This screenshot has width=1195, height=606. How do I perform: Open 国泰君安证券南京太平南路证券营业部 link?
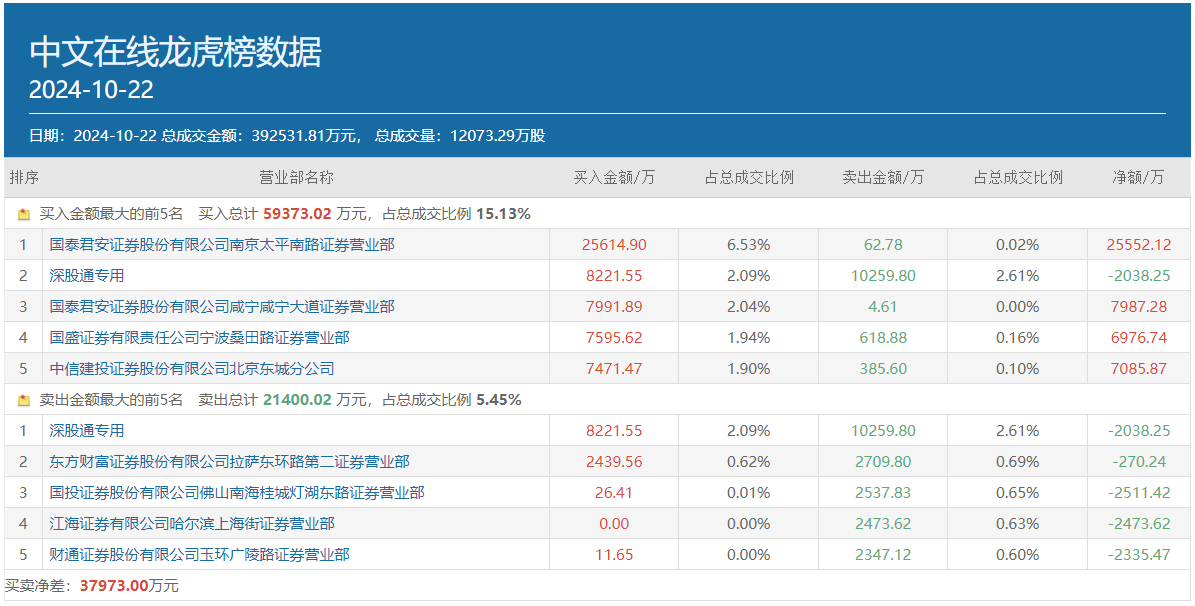pos(222,245)
